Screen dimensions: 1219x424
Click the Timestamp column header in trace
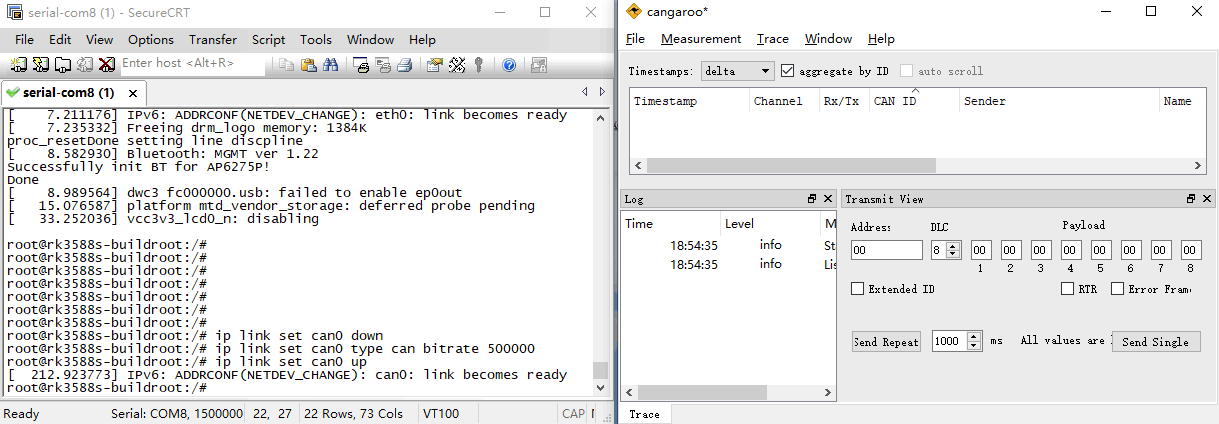click(689, 101)
